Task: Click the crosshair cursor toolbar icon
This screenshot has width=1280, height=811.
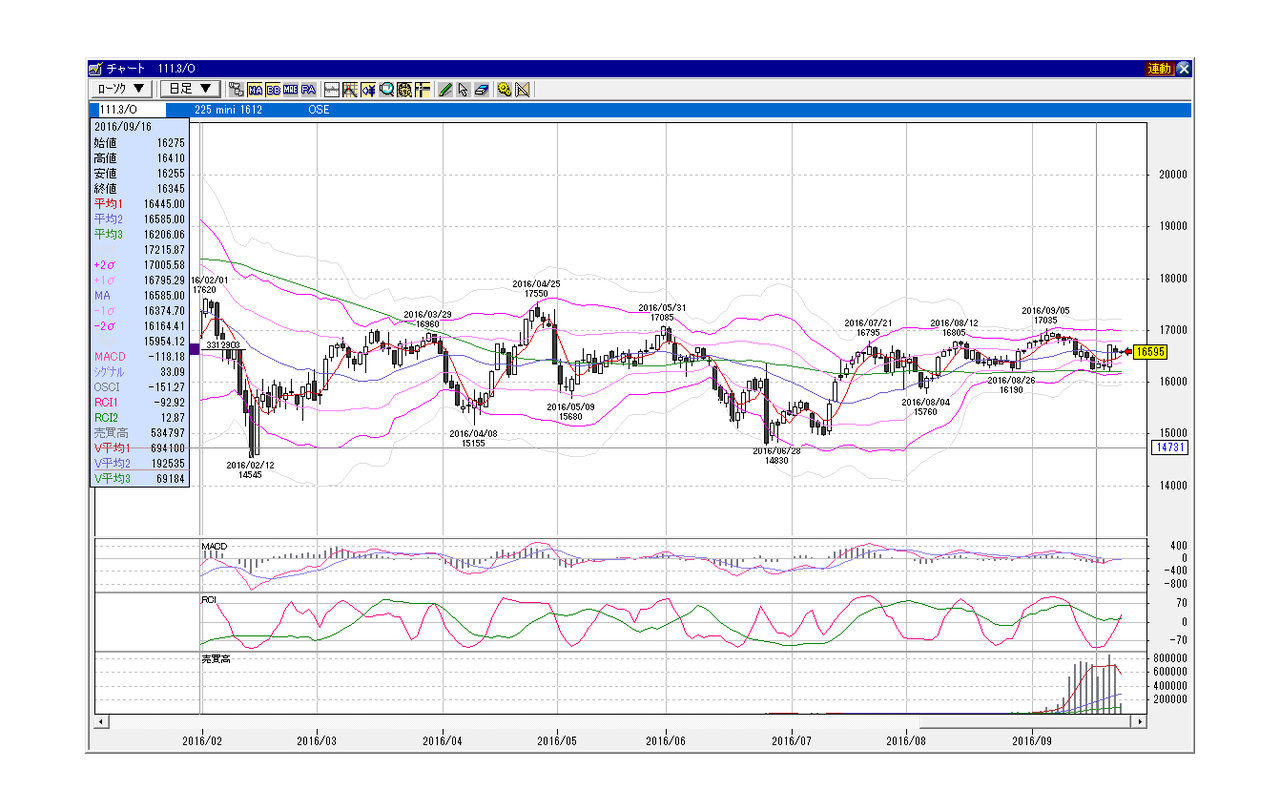Action: coord(423,89)
